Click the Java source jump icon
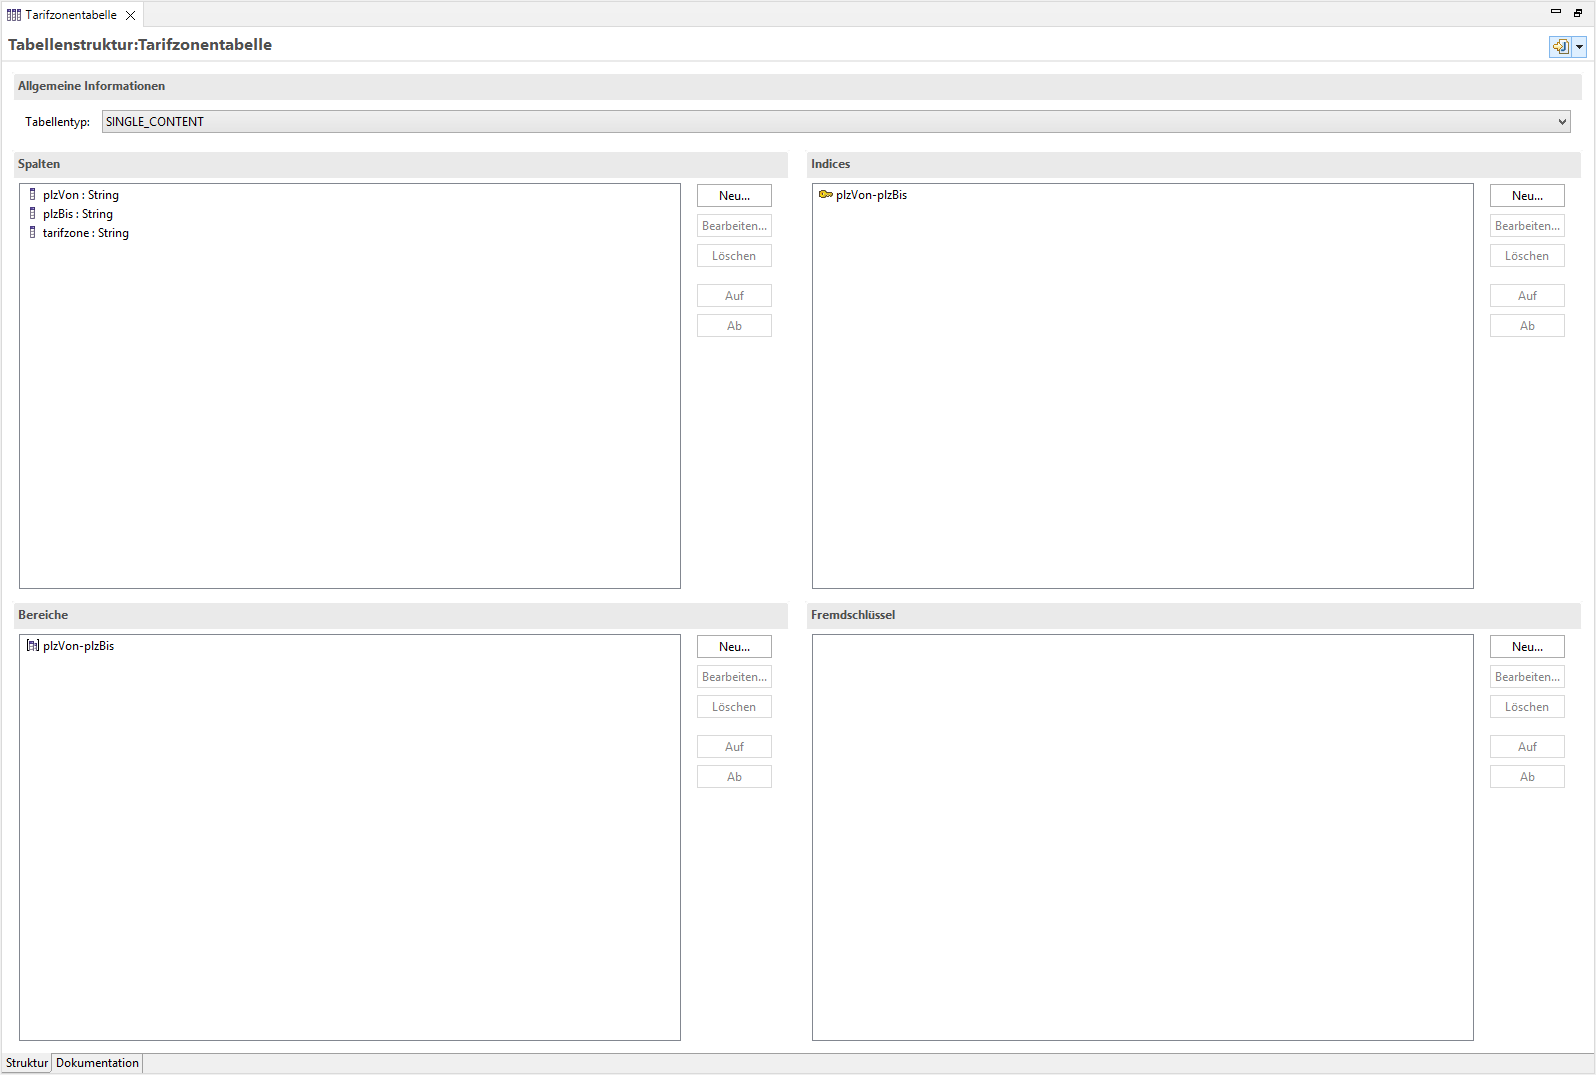This screenshot has width=1596, height=1075. [1560, 46]
